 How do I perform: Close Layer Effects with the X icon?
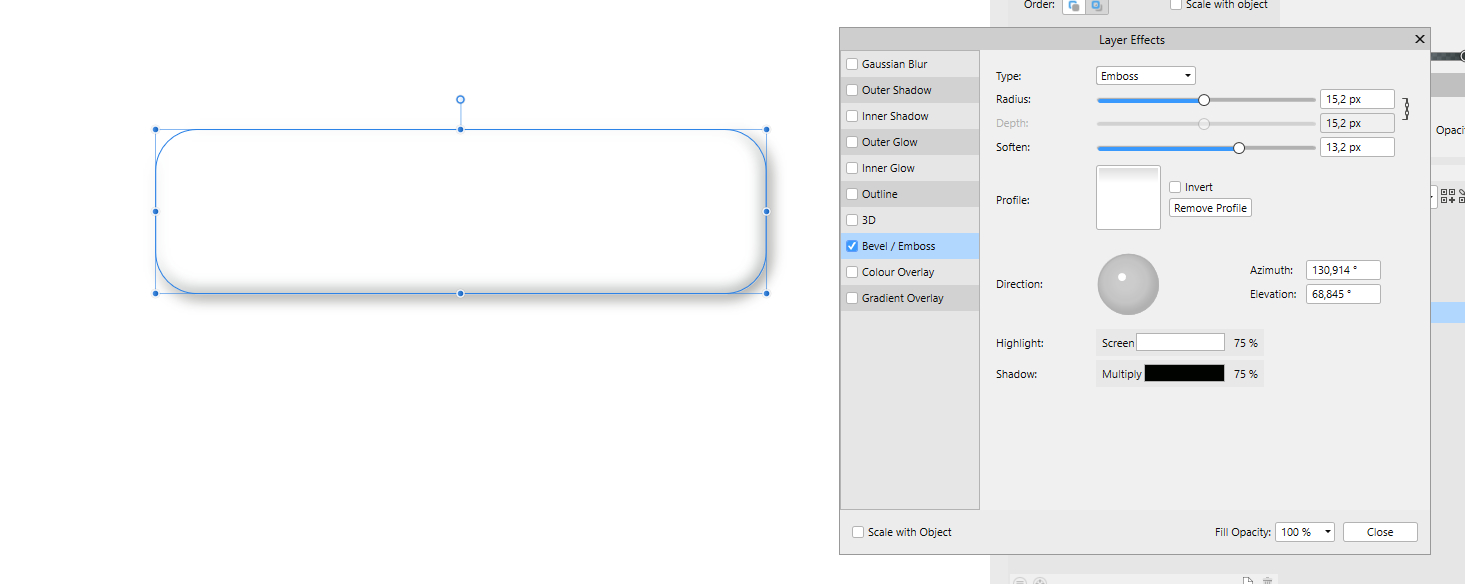coord(1419,39)
